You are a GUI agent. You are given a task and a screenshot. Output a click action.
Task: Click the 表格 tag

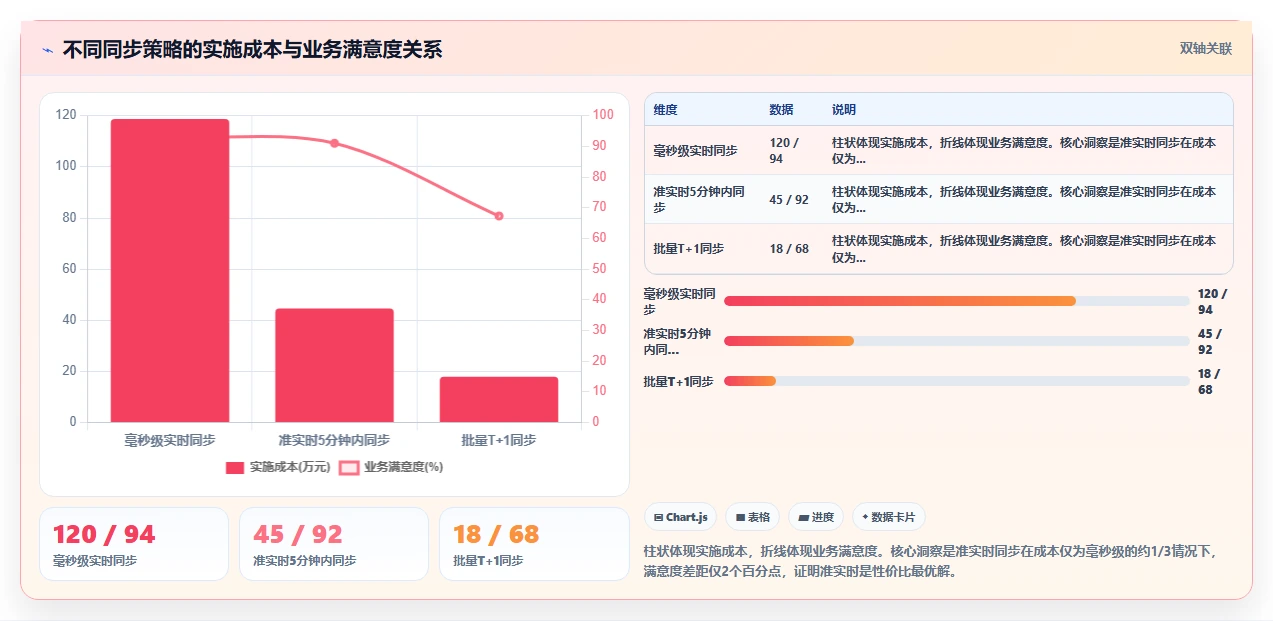coord(752,517)
